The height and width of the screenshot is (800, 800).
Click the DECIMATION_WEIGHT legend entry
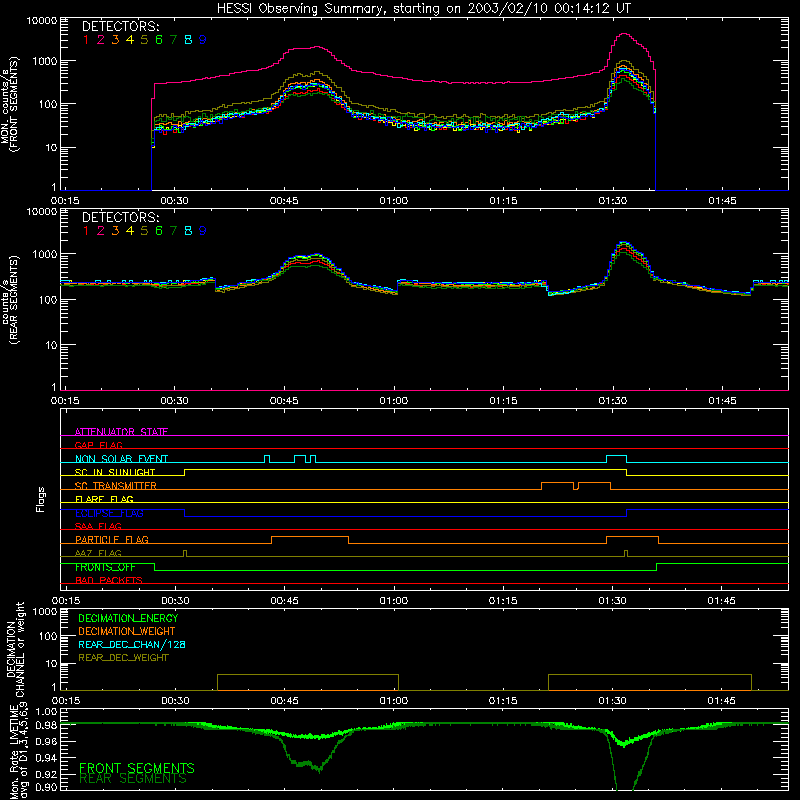[127, 631]
